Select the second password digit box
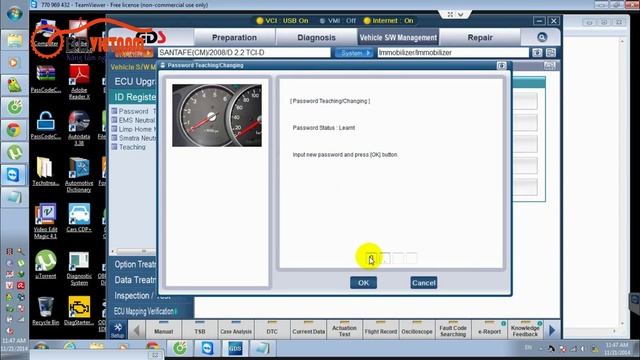Viewport: 640px width, 360px height. click(x=384, y=258)
